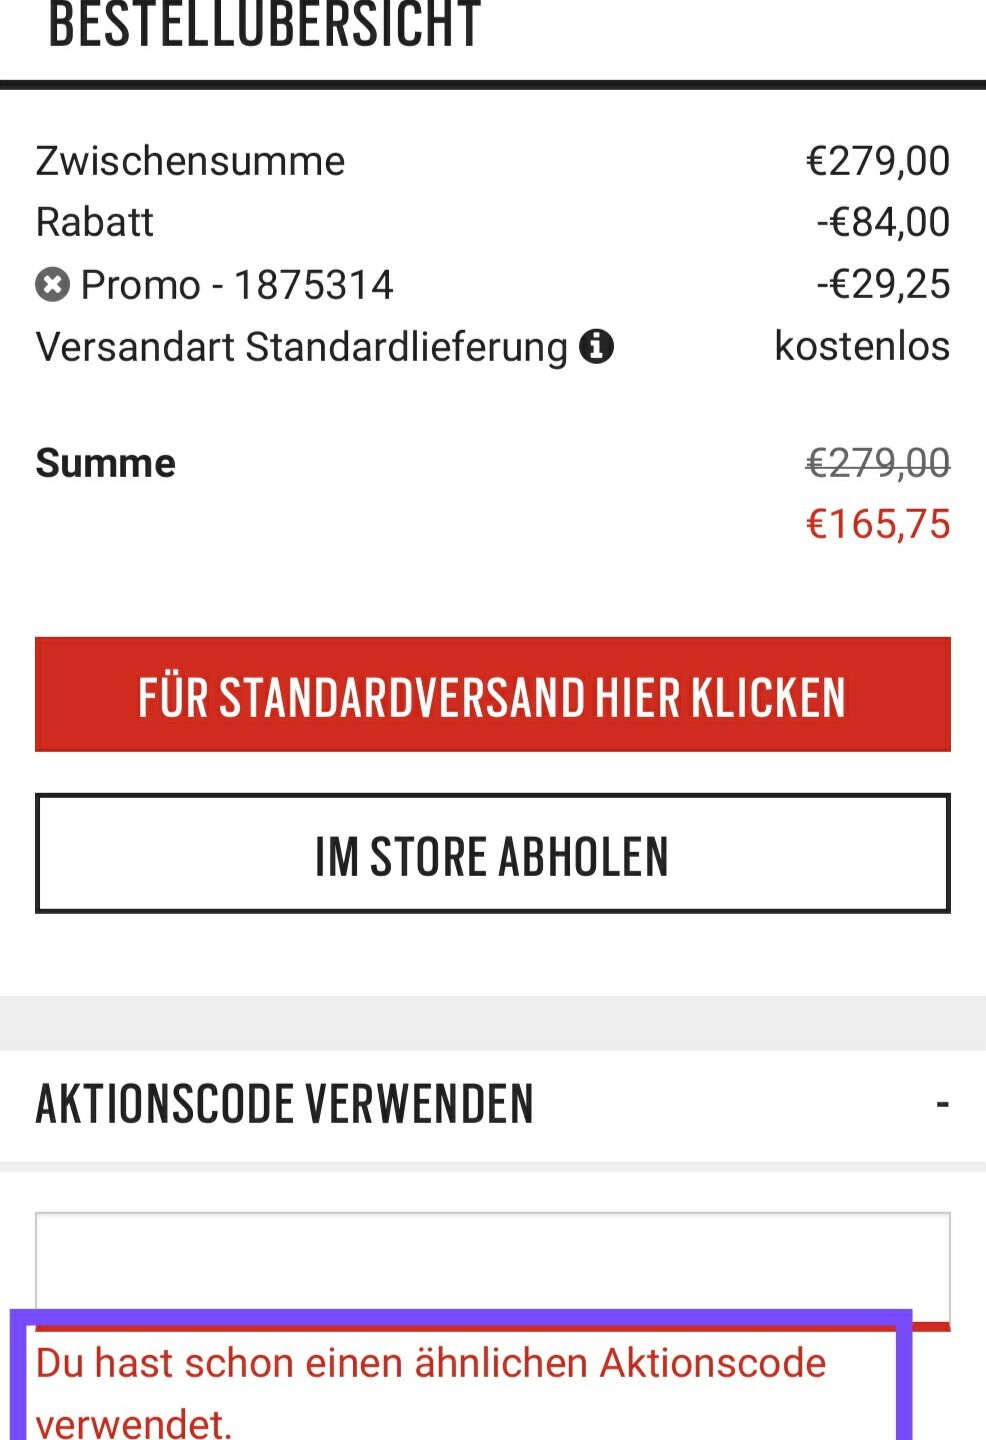
Task: Click the promo discount amount -€29,25
Action: pyautogui.click(x=883, y=285)
